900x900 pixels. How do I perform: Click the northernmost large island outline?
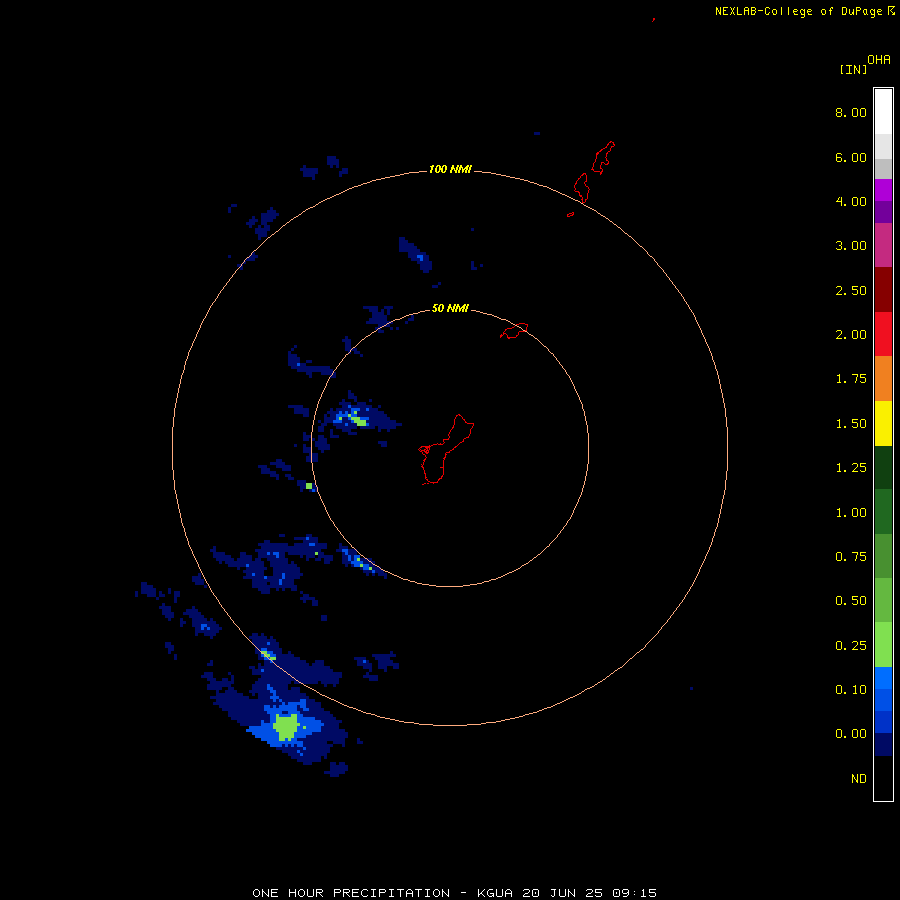pyautogui.click(x=603, y=157)
